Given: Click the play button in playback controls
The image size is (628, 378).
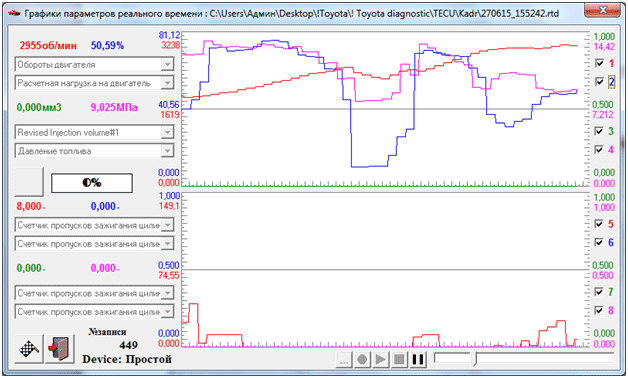Looking at the screenshot, I should coord(380,359).
